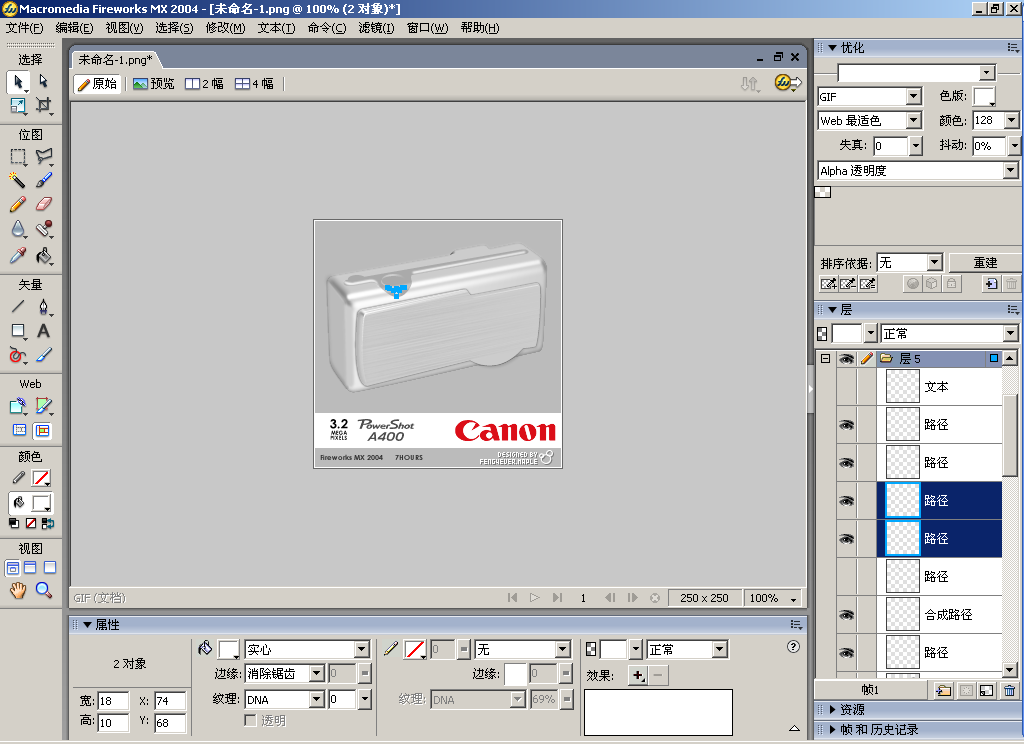Viewport: 1024px width, 744px height.
Task: Open the stroke color swatch in 属性 panel
Action: click(x=415, y=649)
